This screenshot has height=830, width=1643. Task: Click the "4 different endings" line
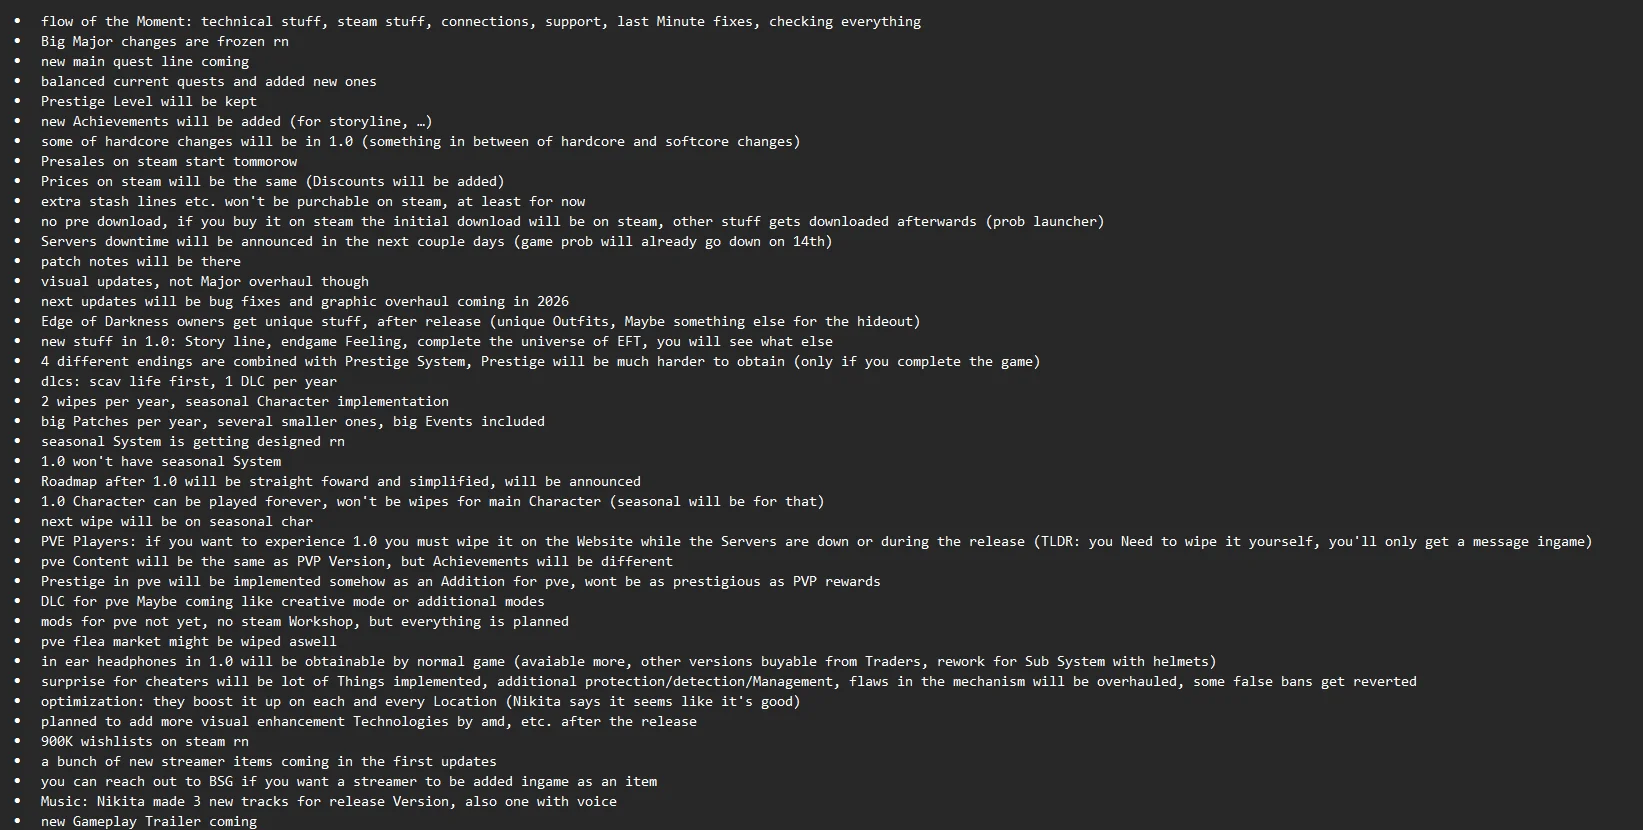[540, 361]
